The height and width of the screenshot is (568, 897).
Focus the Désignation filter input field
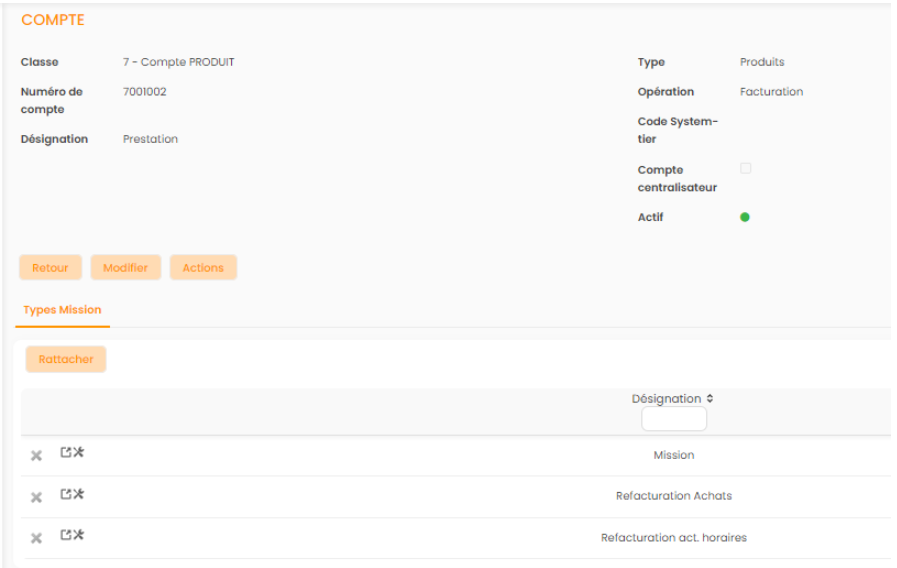pyautogui.click(x=673, y=419)
